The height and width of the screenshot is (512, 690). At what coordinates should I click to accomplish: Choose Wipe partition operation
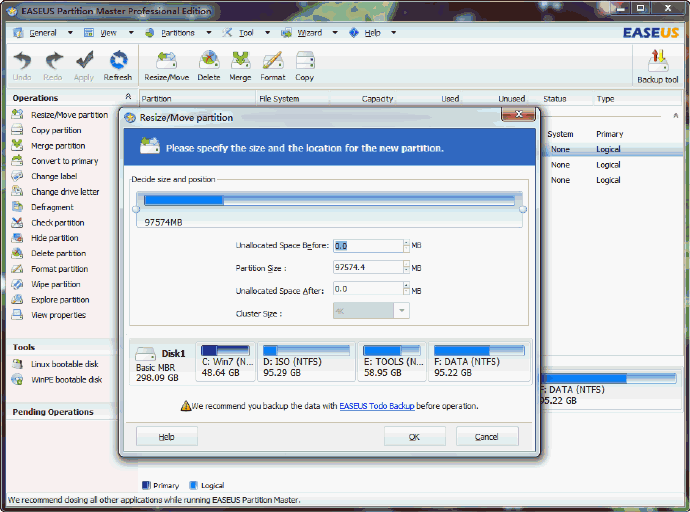point(55,284)
